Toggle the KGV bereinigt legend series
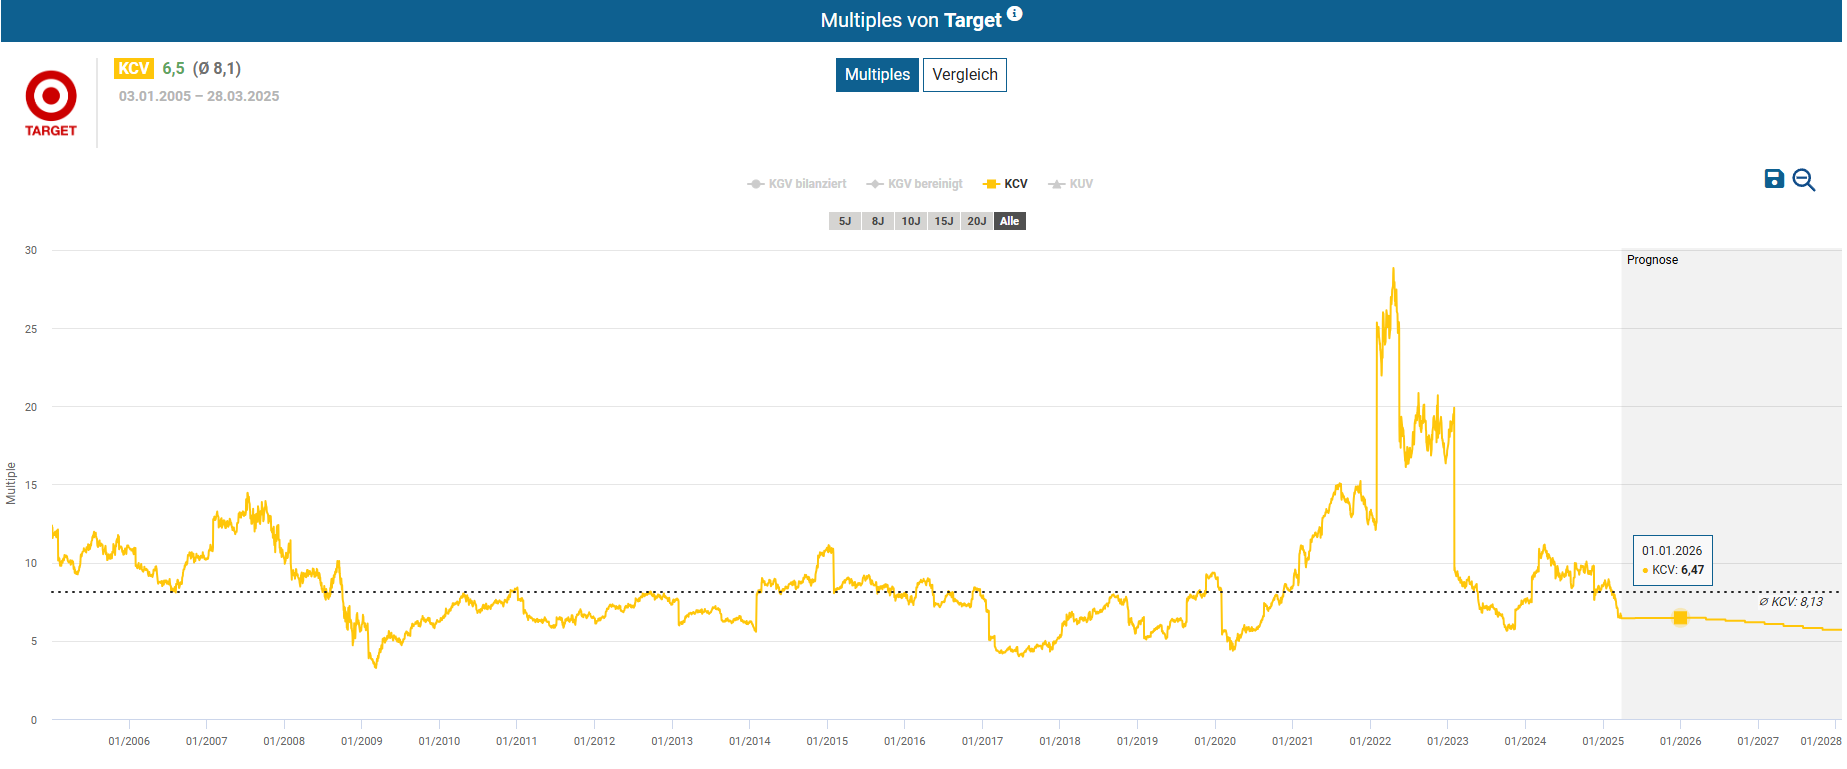Viewport: 1847px width, 769px height. point(914,184)
